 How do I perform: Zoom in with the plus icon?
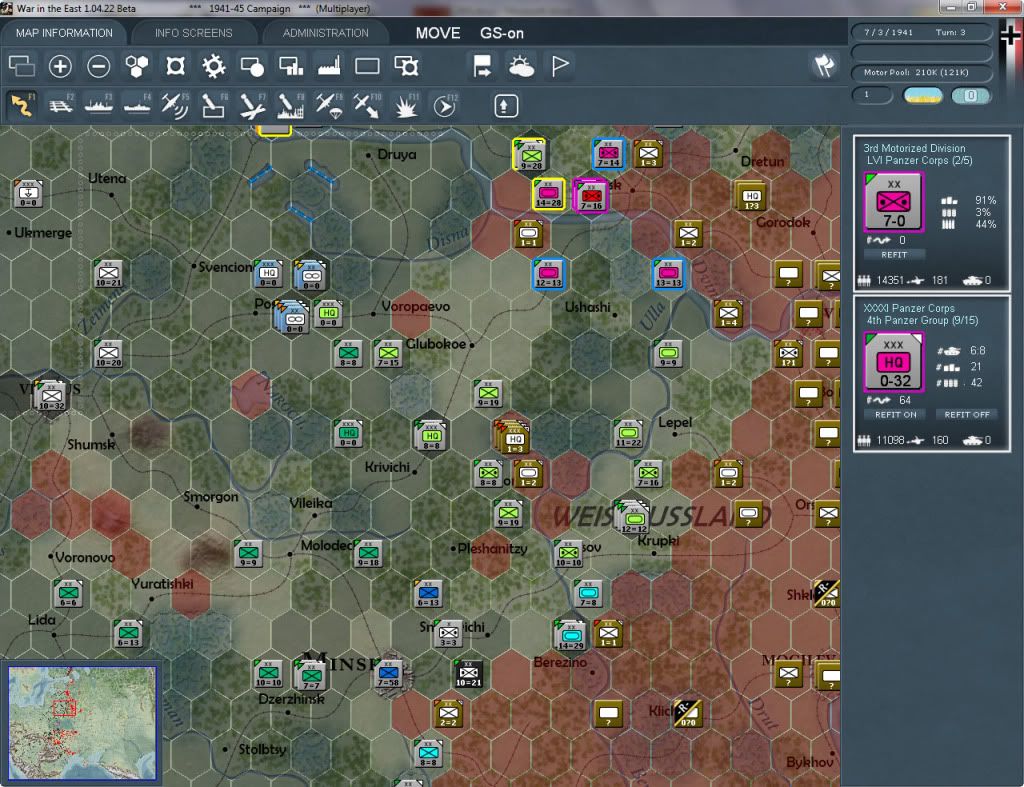click(x=60, y=66)
